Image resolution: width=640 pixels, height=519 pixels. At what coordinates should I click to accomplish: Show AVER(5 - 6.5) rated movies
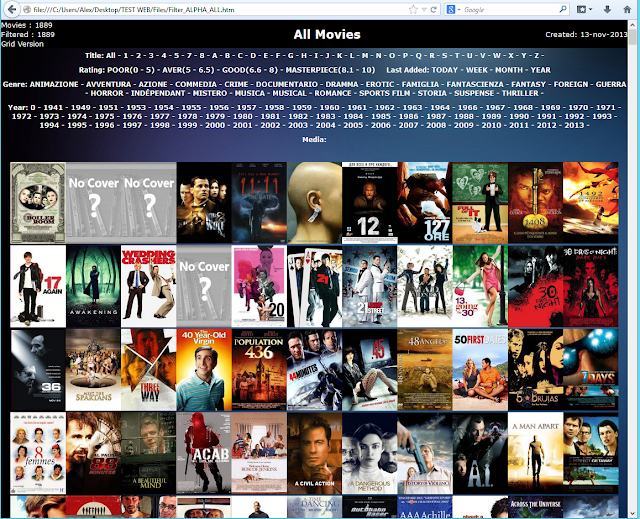[188, 70]
